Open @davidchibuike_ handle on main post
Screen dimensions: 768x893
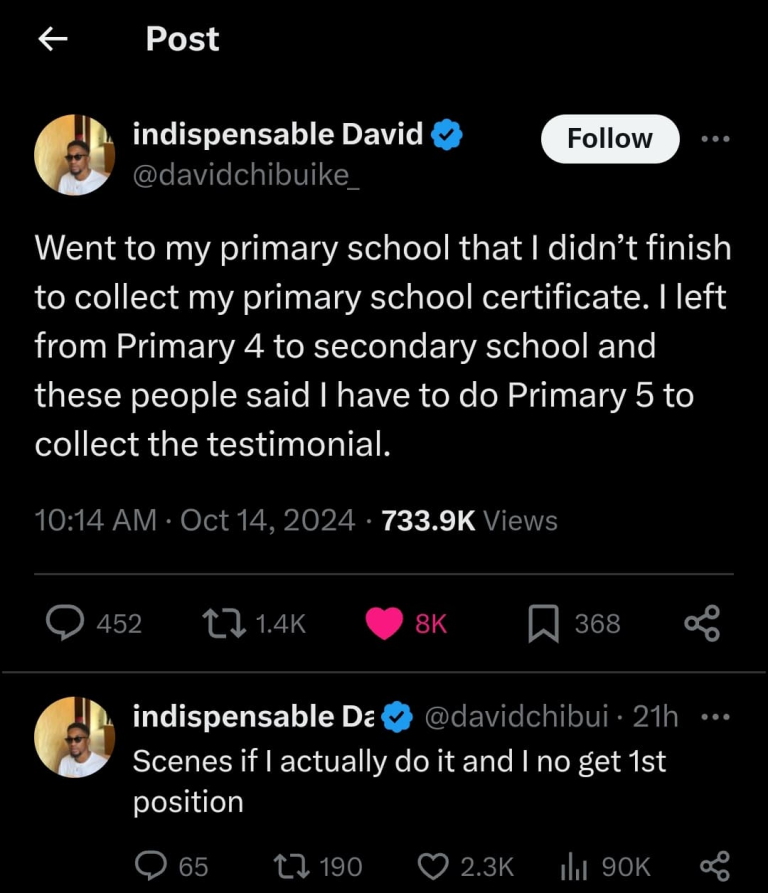(242, 176)
